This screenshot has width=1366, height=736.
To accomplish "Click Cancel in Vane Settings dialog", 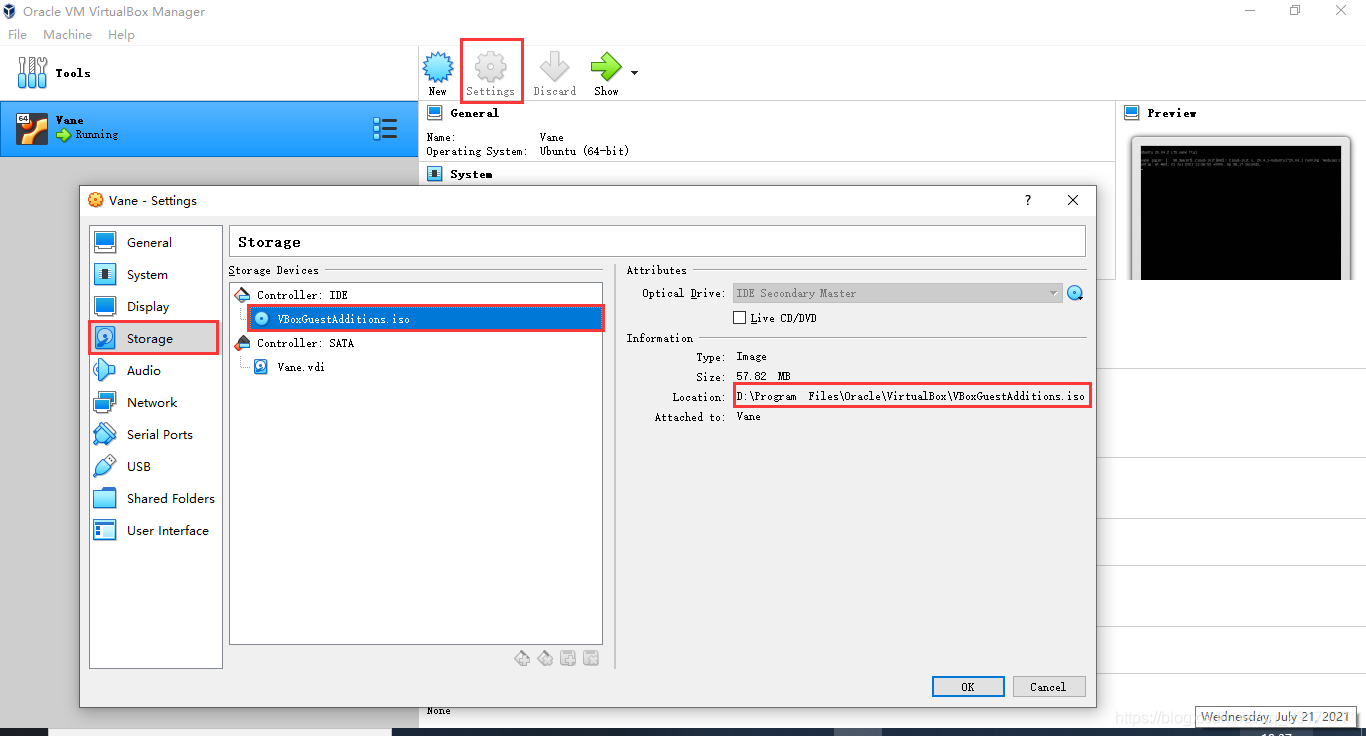I will (1048, 687).
